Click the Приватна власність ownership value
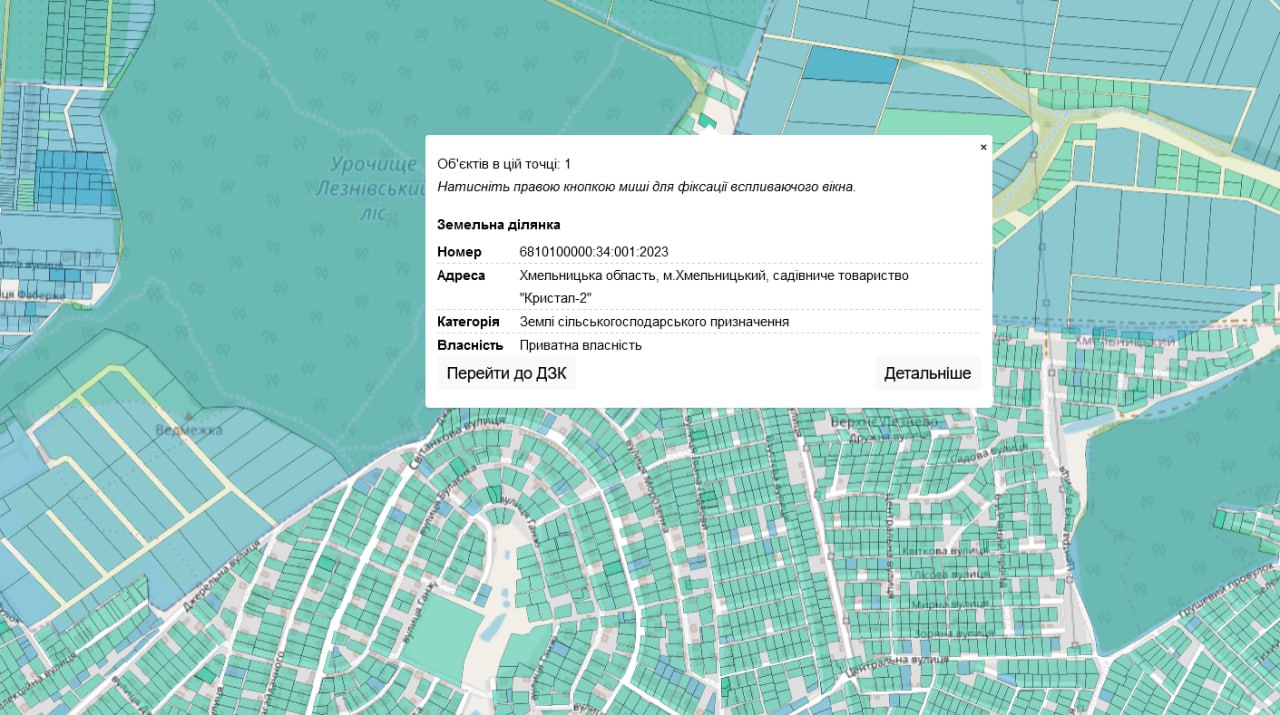This screenshot has width=1280, height=715. (x=581, y=345)
